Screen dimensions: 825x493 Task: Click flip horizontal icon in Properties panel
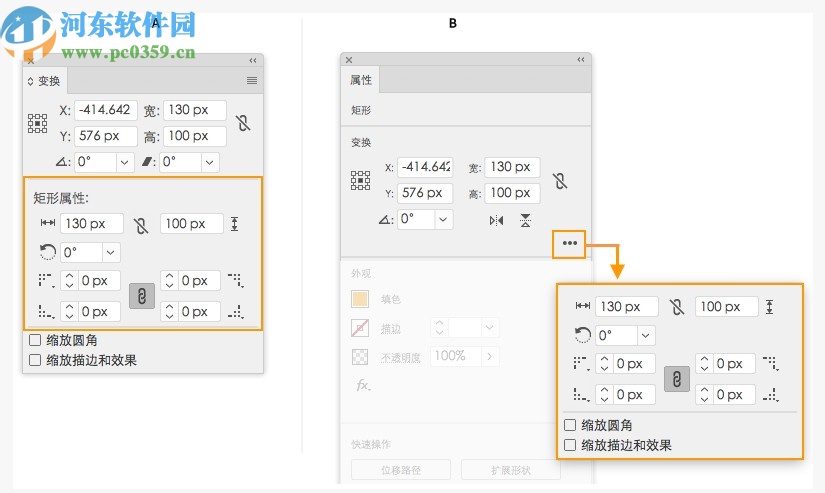coord(496,220)
